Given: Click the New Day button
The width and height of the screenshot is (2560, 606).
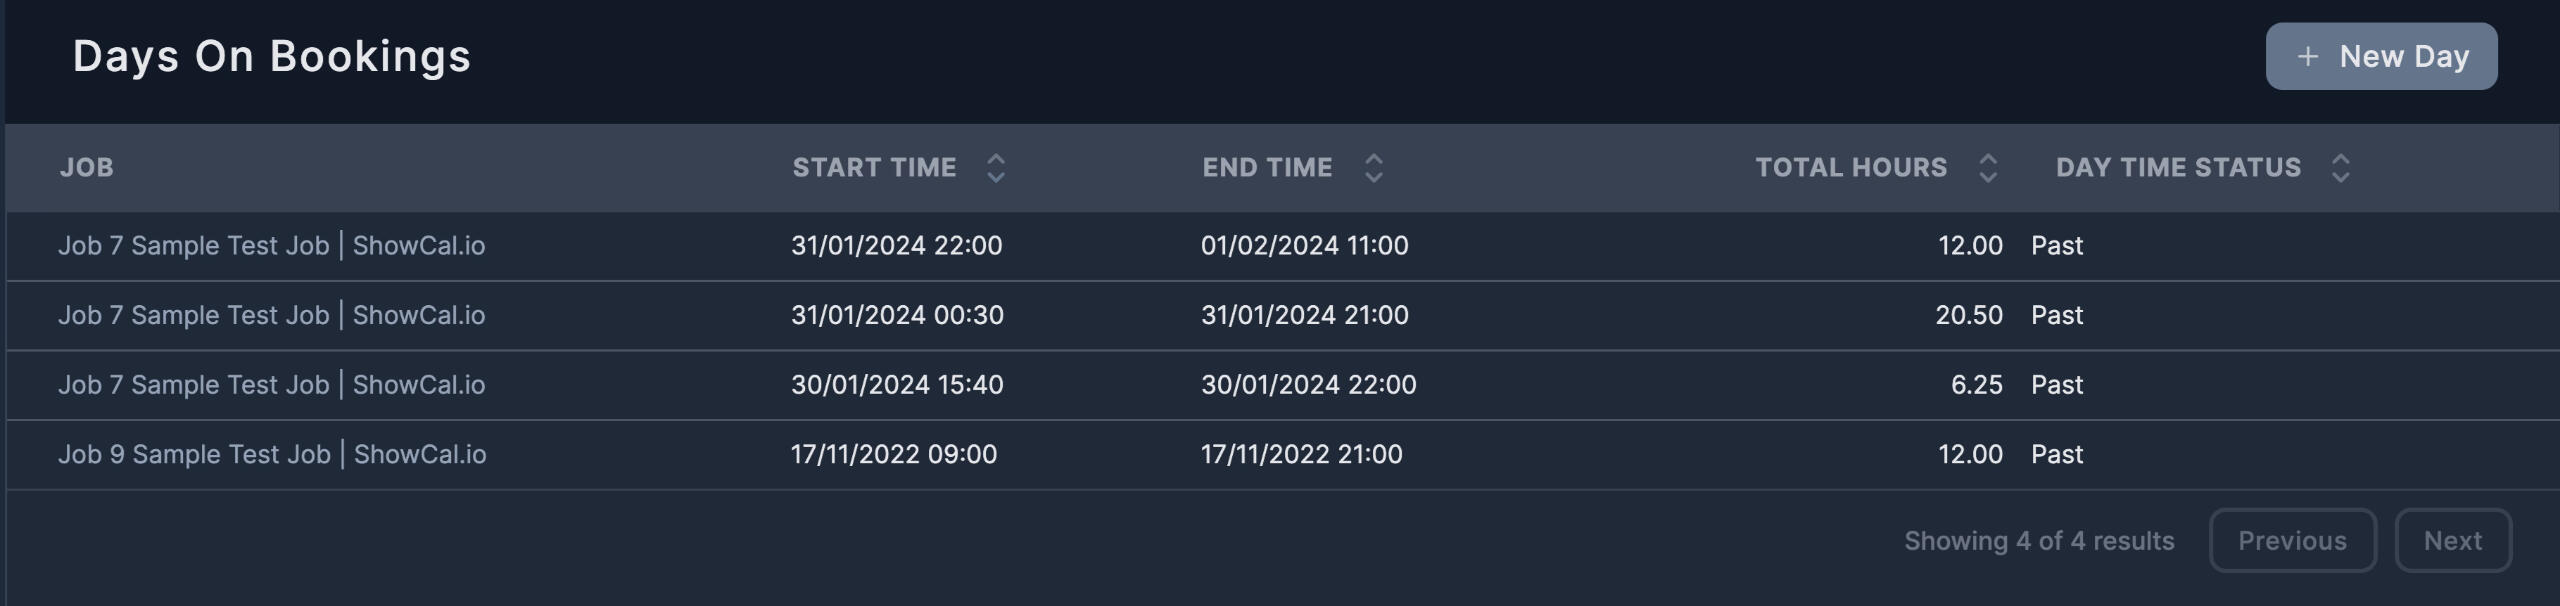Looking at the screenshot, I should click(2380, 56).
